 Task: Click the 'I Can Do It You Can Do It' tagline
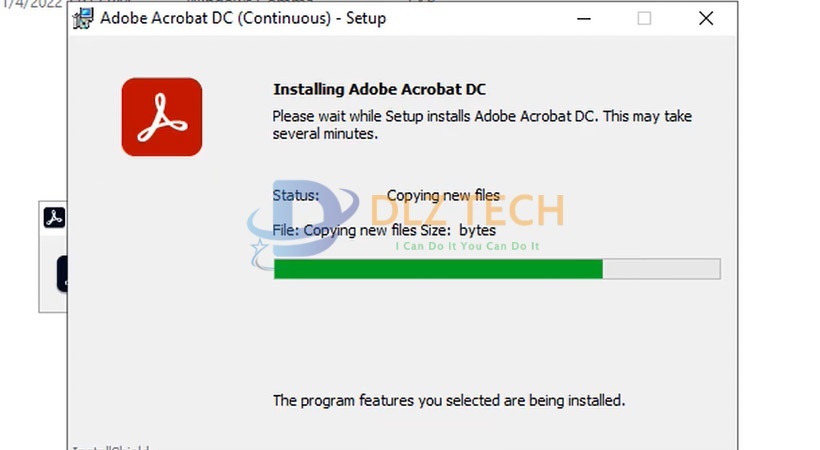pos(467,246)
